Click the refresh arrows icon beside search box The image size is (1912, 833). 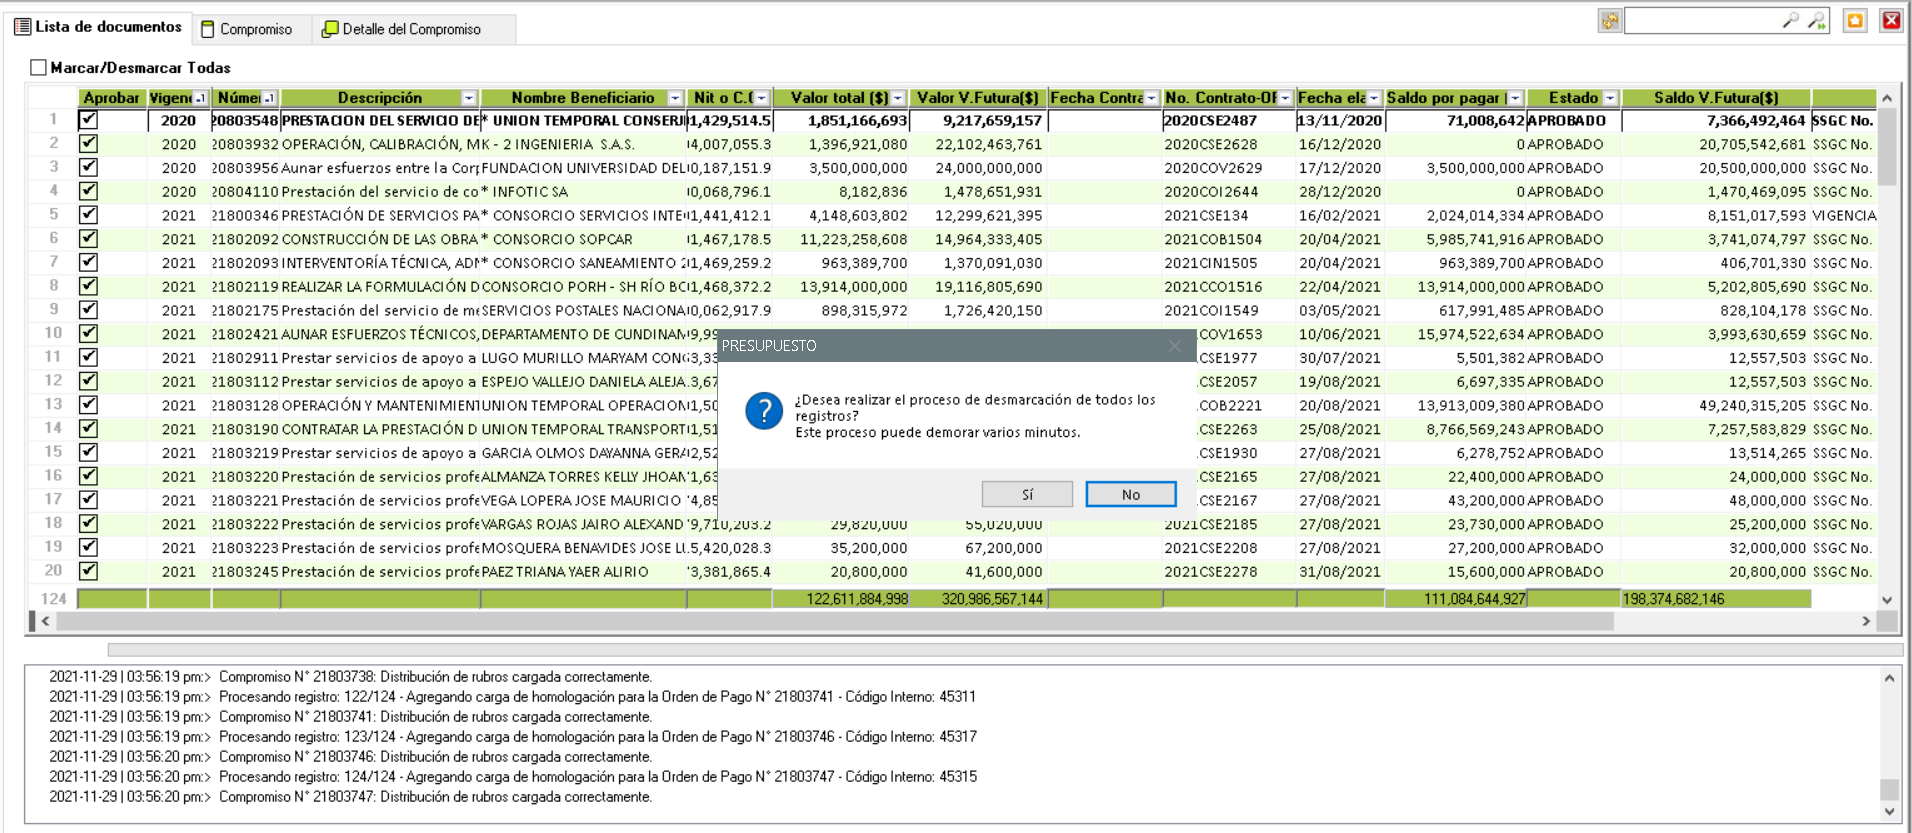coord(1609,21)
